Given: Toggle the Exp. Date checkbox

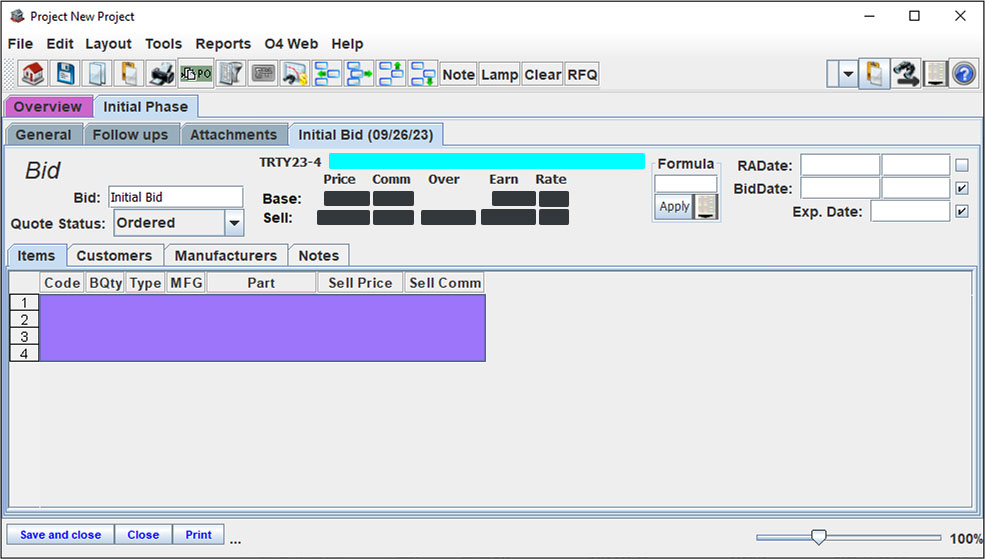Looking at the screenshot, I should [962, 211].
